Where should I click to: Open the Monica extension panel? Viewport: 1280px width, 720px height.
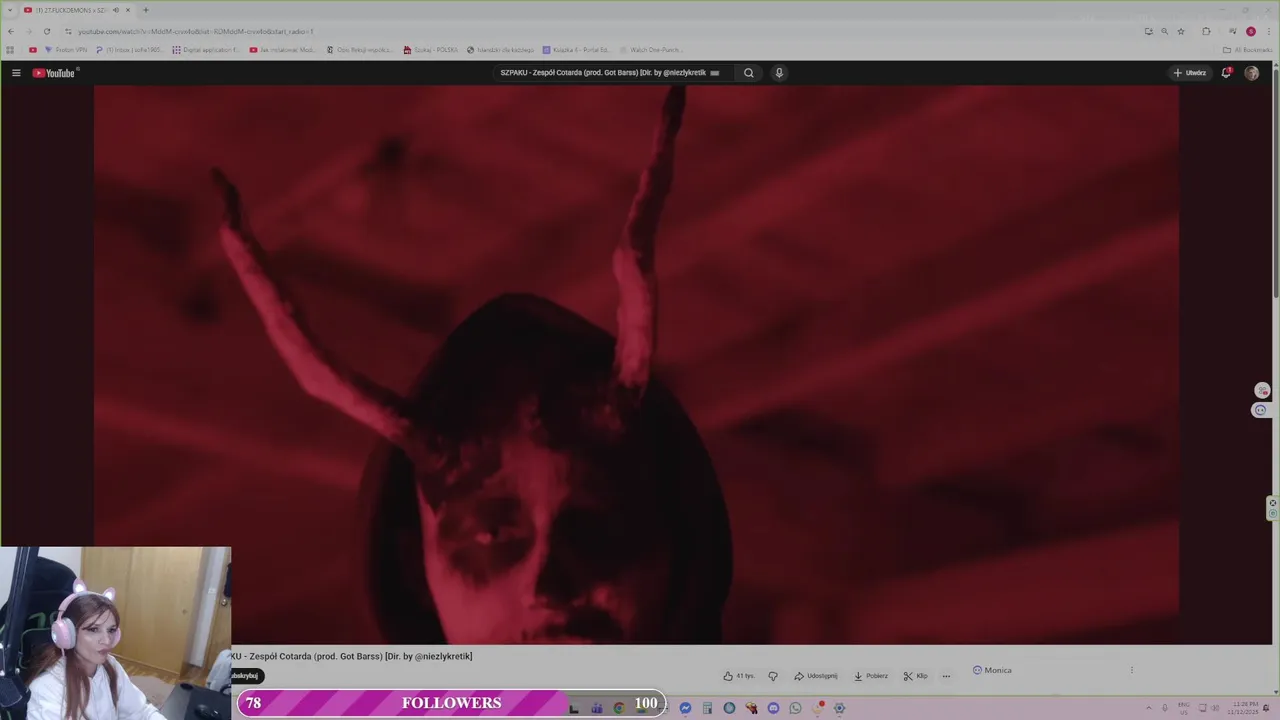click(992, 670)
